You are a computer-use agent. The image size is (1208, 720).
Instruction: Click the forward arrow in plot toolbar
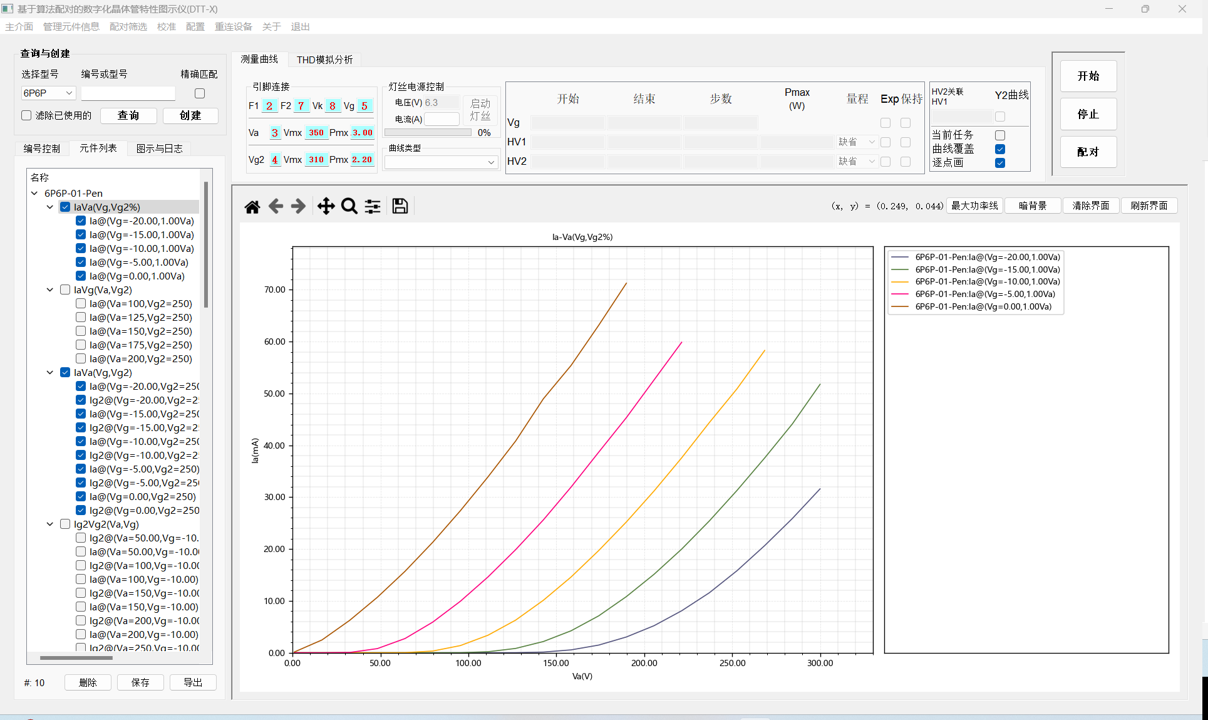(298, 206)
